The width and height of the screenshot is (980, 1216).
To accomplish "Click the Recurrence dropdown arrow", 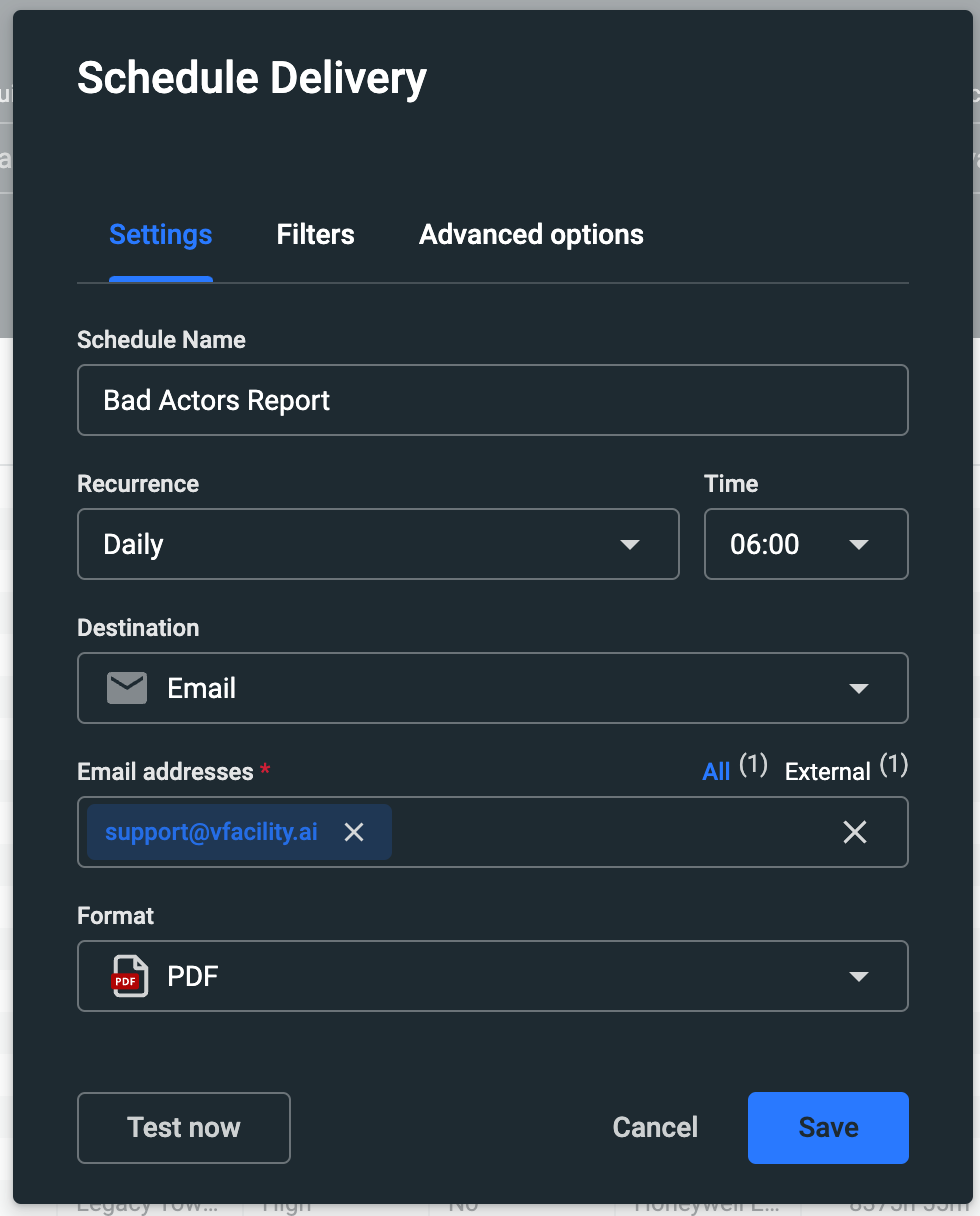I will click(629, 545).
